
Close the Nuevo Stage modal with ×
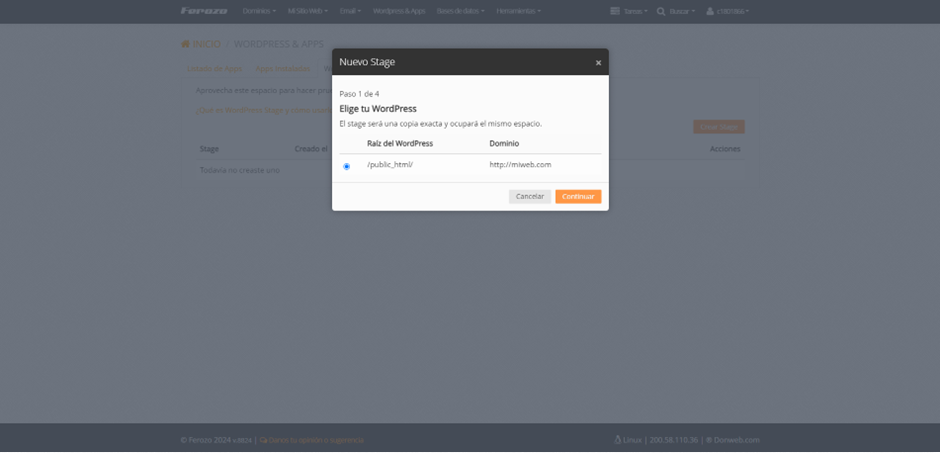pos(598,62)
